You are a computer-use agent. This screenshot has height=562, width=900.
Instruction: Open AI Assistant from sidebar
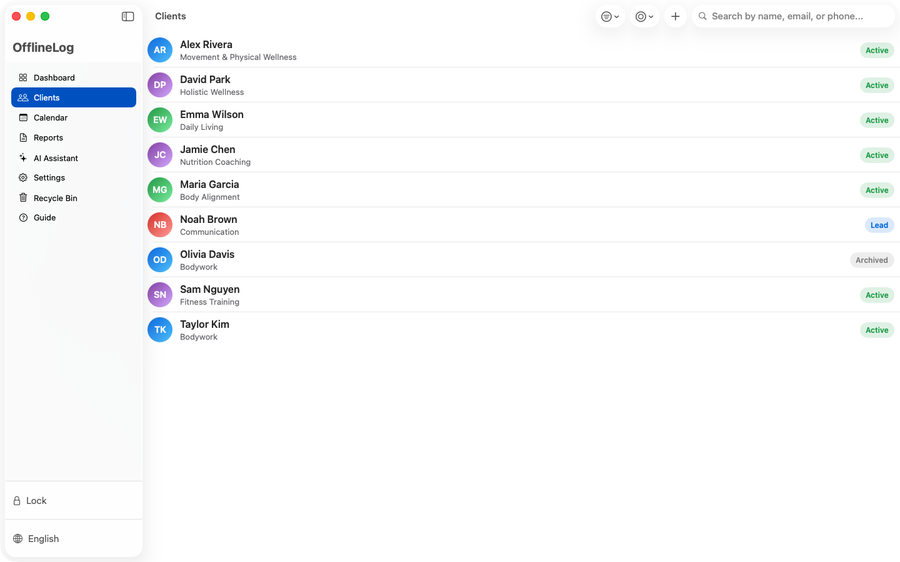tap(73, 158)
